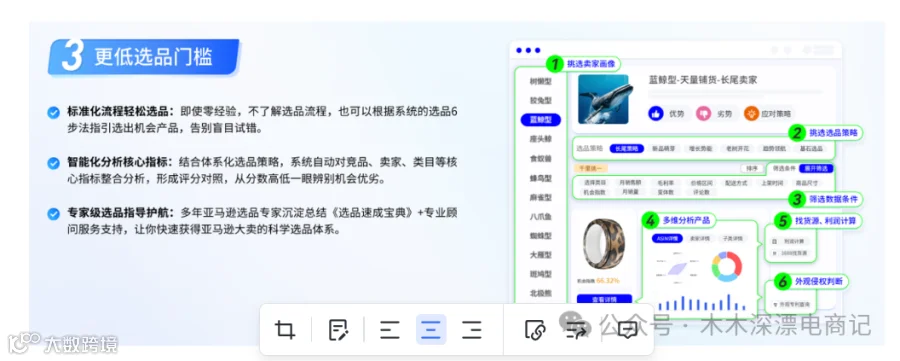The image size is (900, 361).
Task: Select the crop image tool
Action: point(284,330)
